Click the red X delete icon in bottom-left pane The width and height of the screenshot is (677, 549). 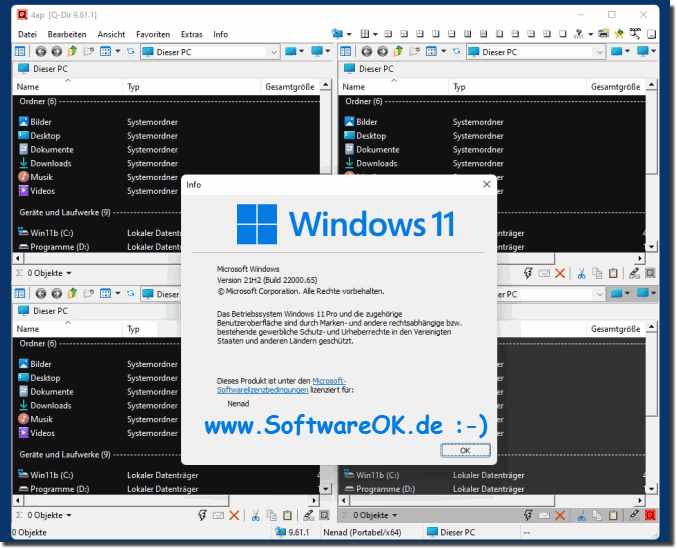click(234, 515)
